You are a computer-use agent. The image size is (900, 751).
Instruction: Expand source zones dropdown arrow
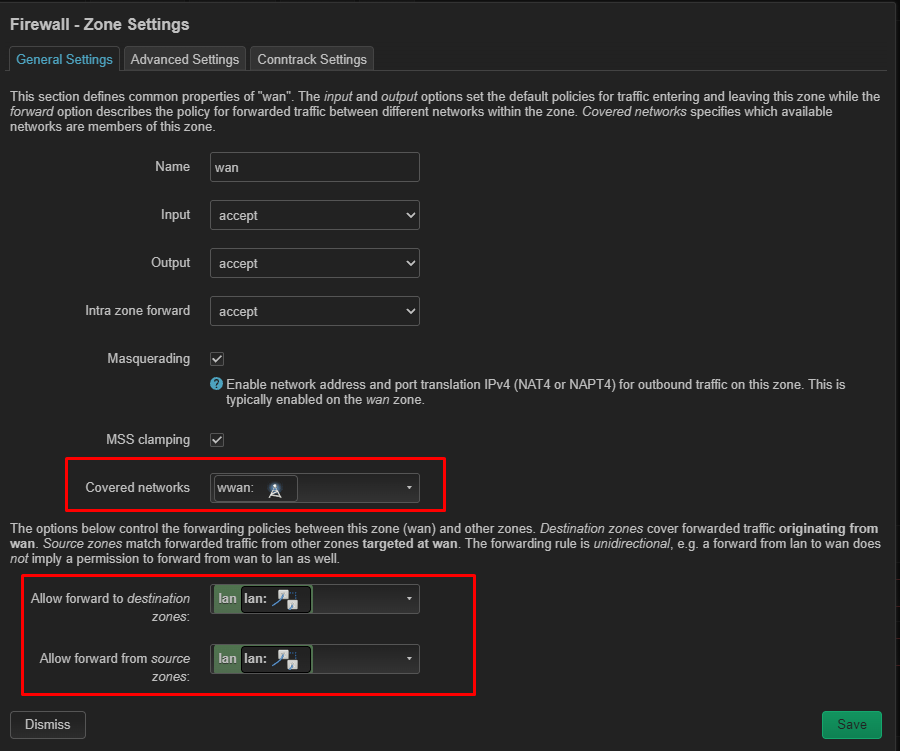click(409, 659)
